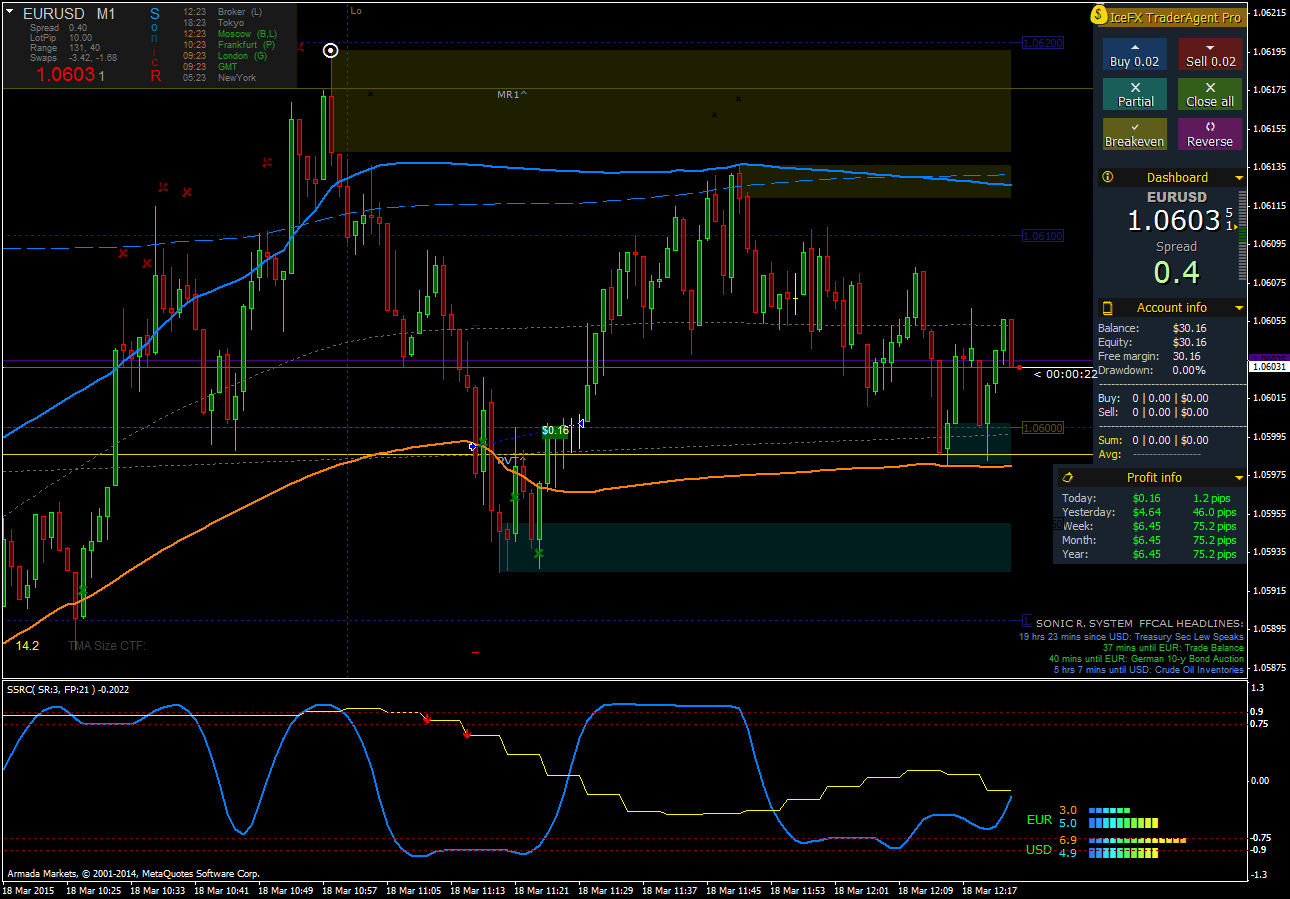Click the candle countdown timer 00:00:22
Screen dimensions: 1290x899
1066,374
